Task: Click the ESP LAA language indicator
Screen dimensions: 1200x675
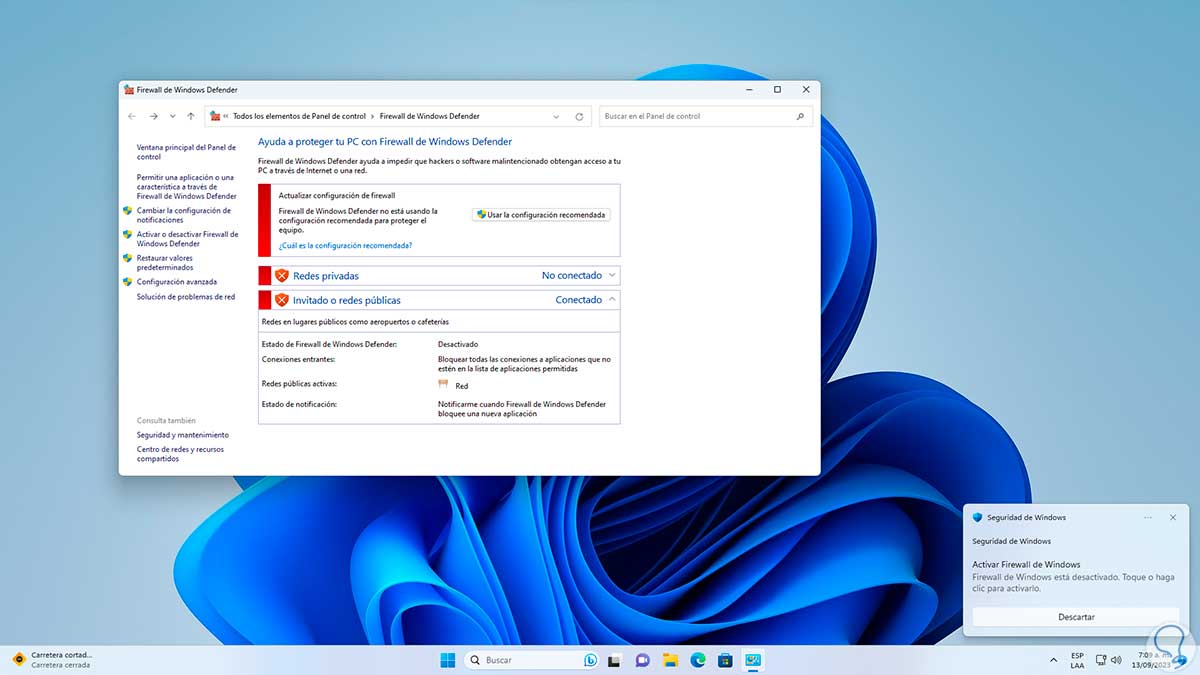Action: [1077, 660]
